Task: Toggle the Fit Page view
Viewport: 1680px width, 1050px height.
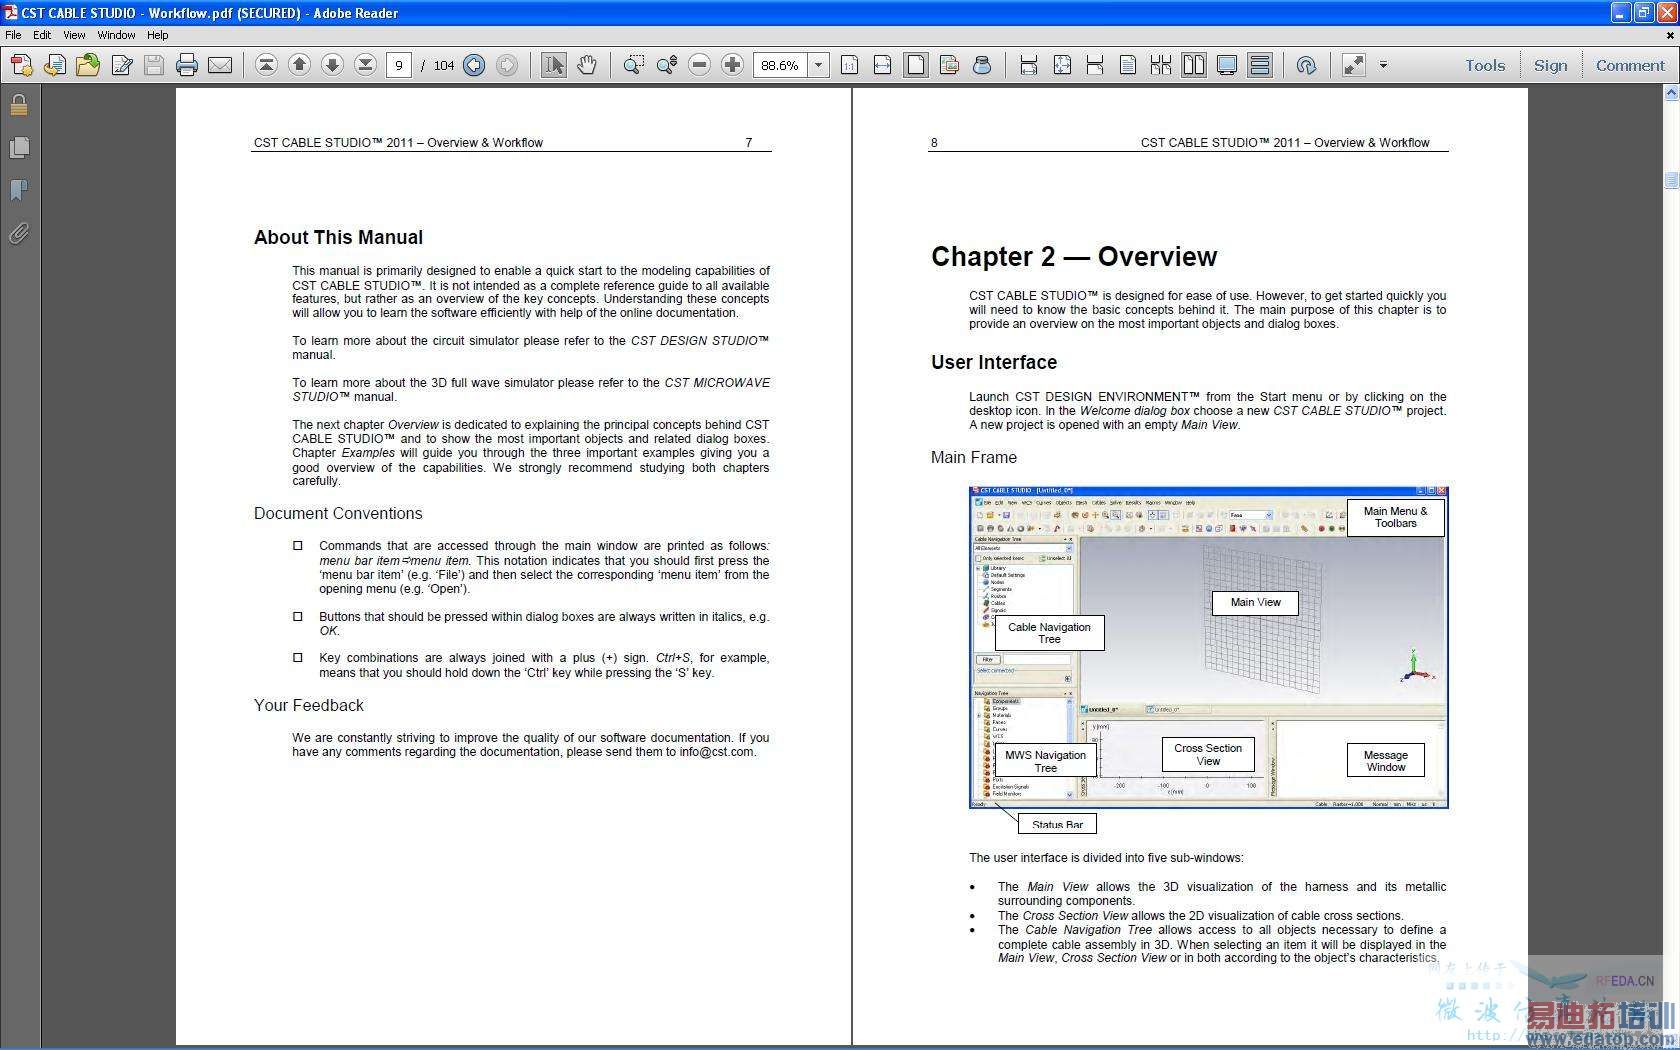Action: click(x=915, y=65)
